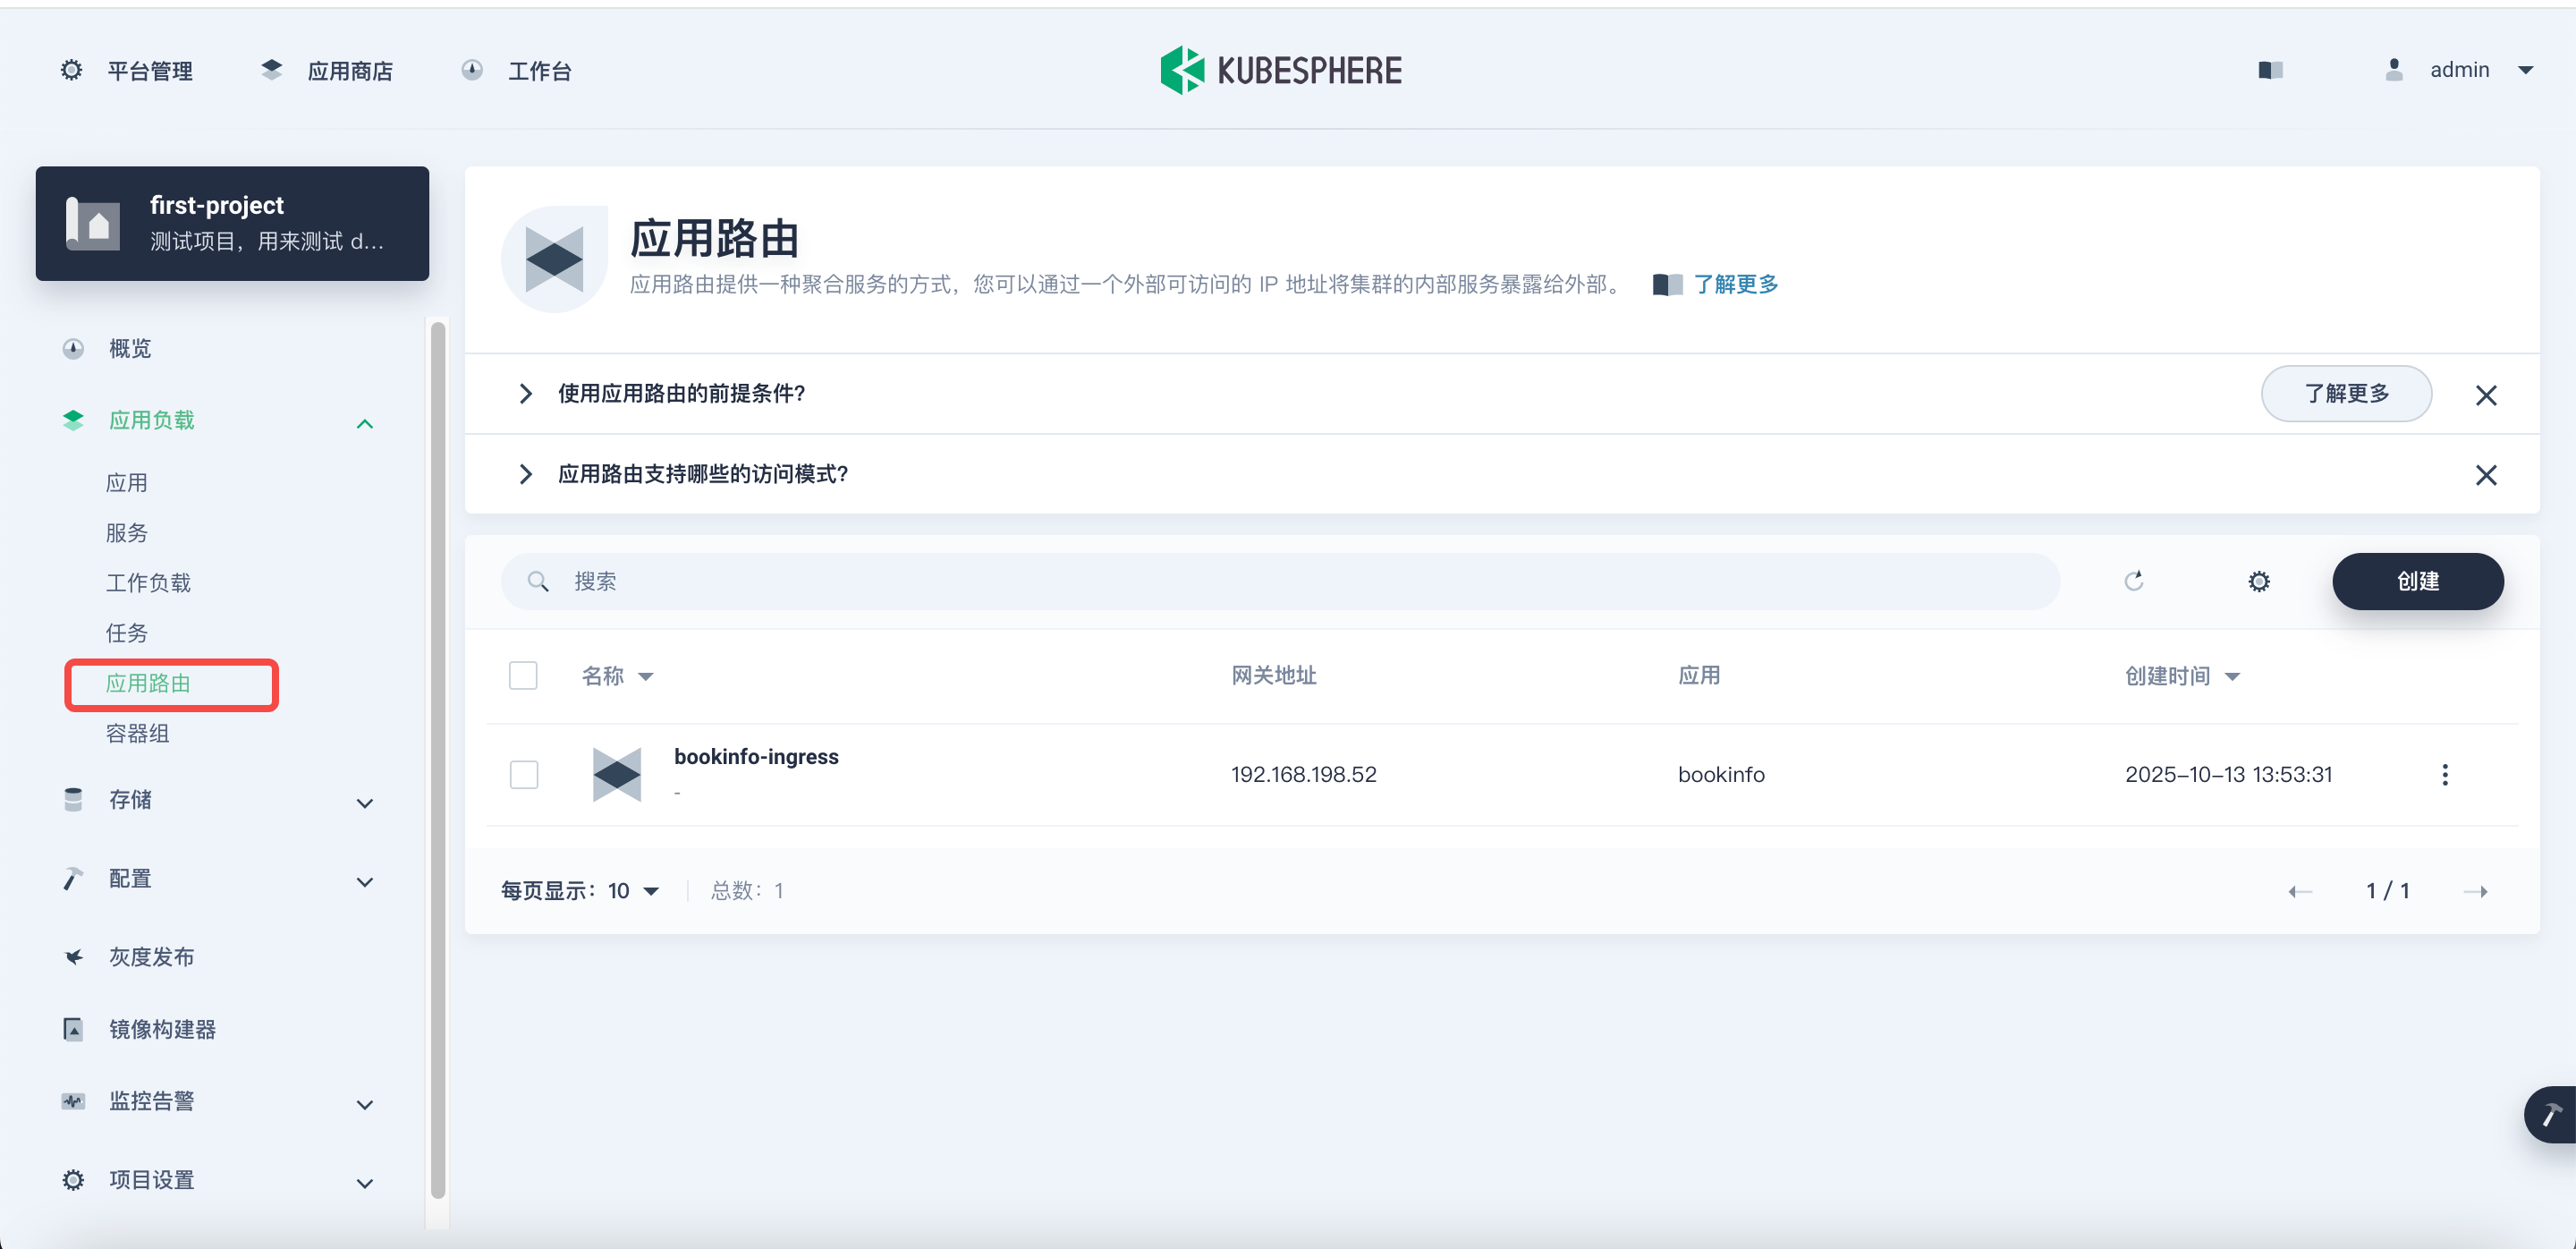The image size is (2576, 1249).
Task: Select all routes with header checkbox
Action: point(523,675)
